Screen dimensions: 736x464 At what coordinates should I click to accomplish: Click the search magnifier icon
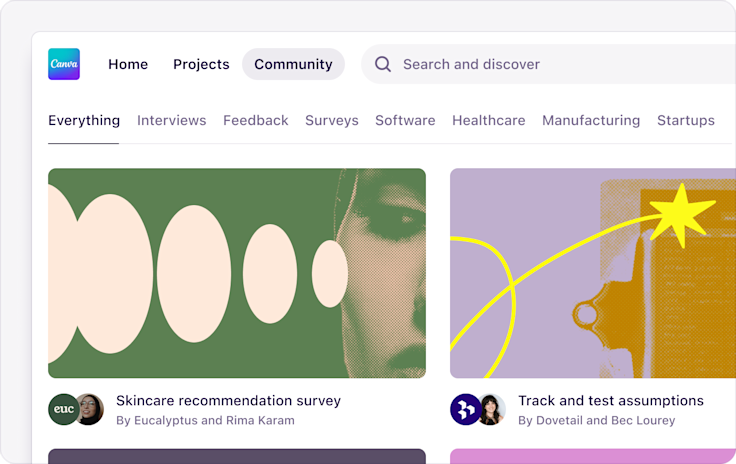[x=383, y=64]
